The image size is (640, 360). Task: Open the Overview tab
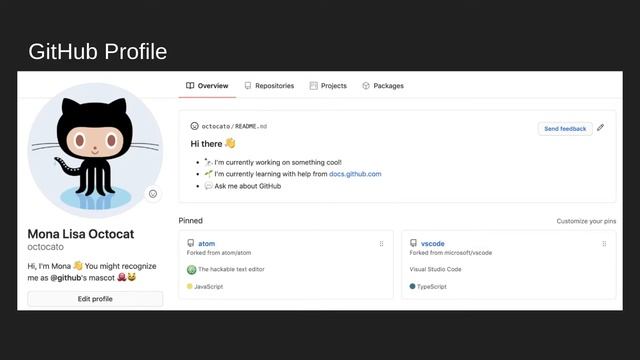tap(207, 86)
